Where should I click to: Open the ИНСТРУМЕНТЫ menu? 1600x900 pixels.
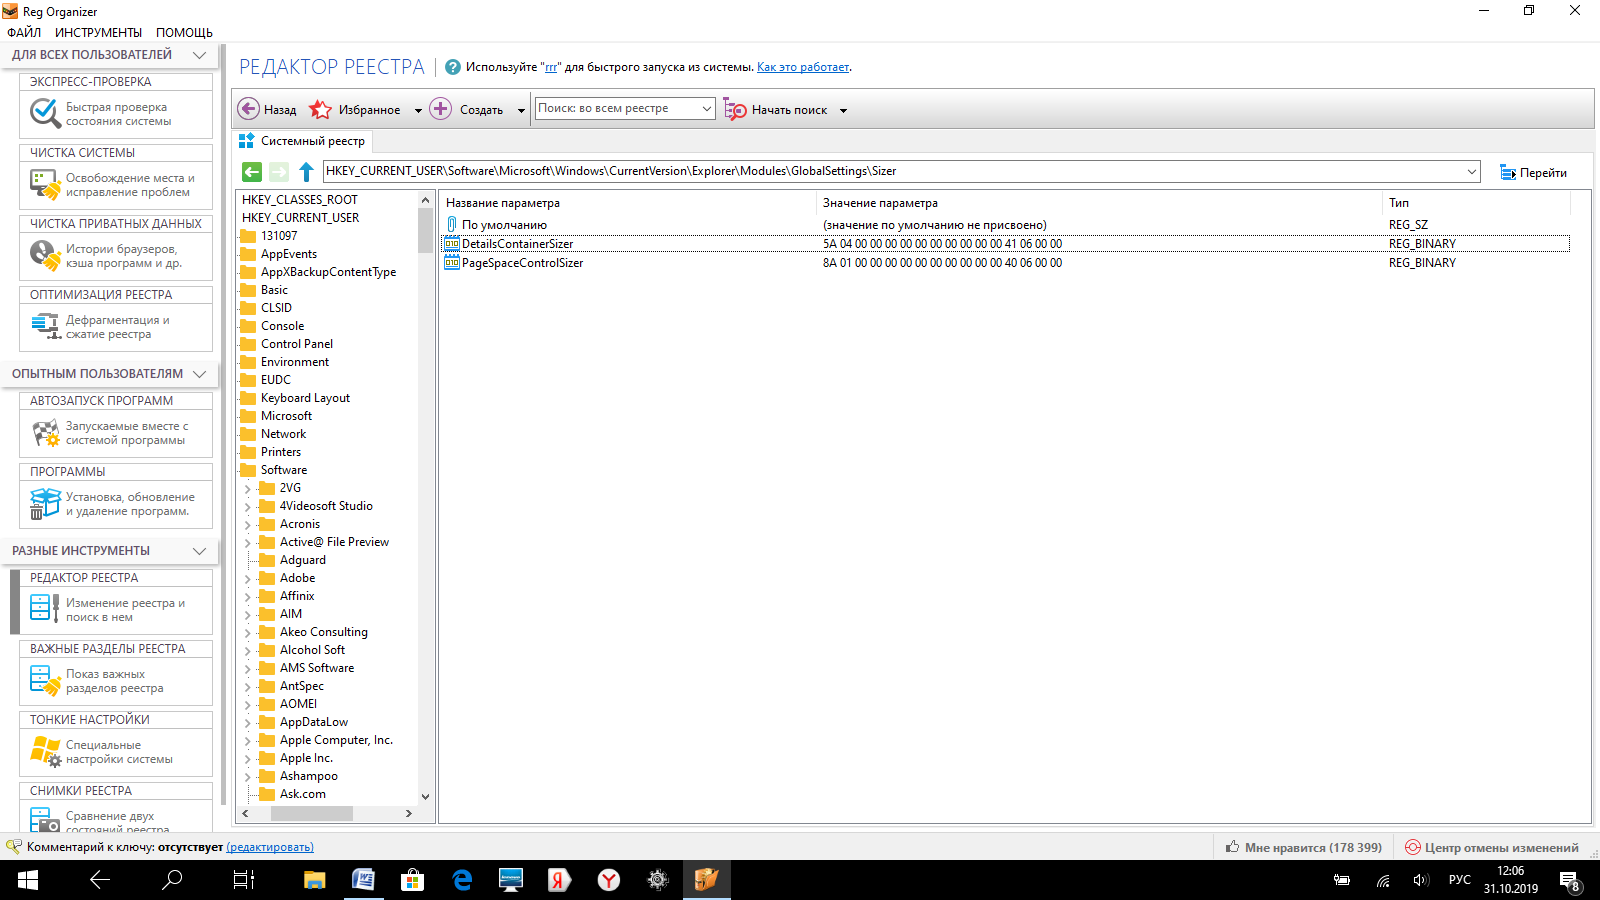(x=98, y=32)
